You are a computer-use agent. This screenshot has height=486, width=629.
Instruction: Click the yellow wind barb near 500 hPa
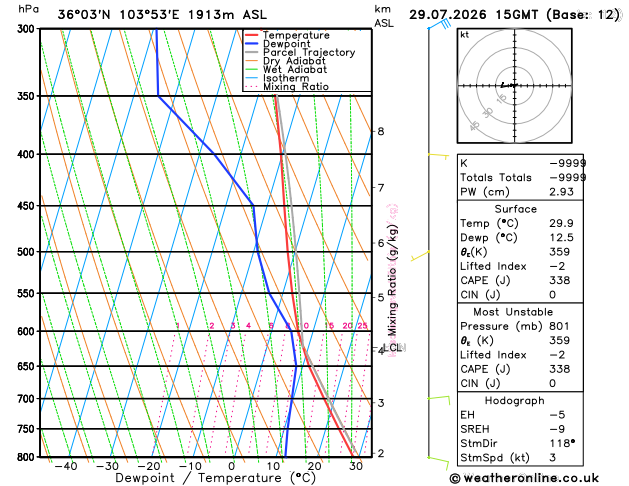tap(420, 255)
